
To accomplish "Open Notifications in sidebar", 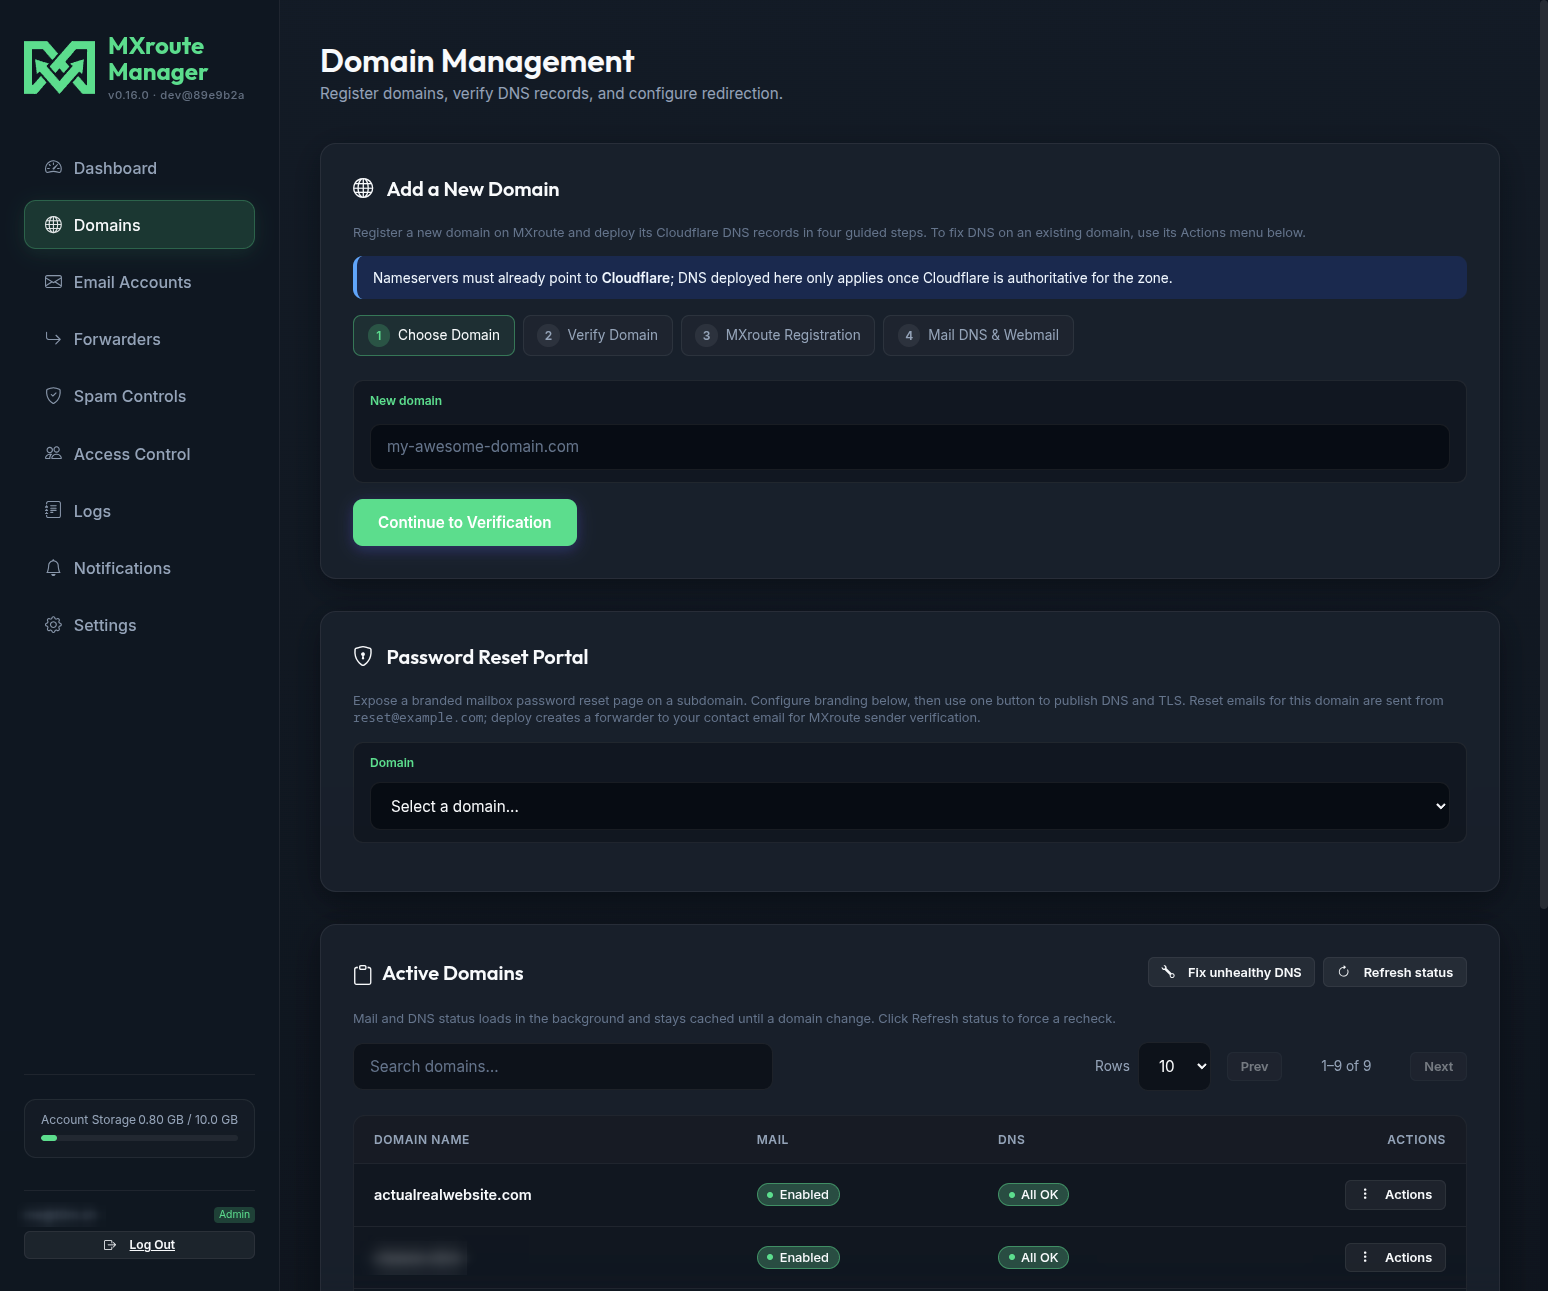I will (139, 568).
